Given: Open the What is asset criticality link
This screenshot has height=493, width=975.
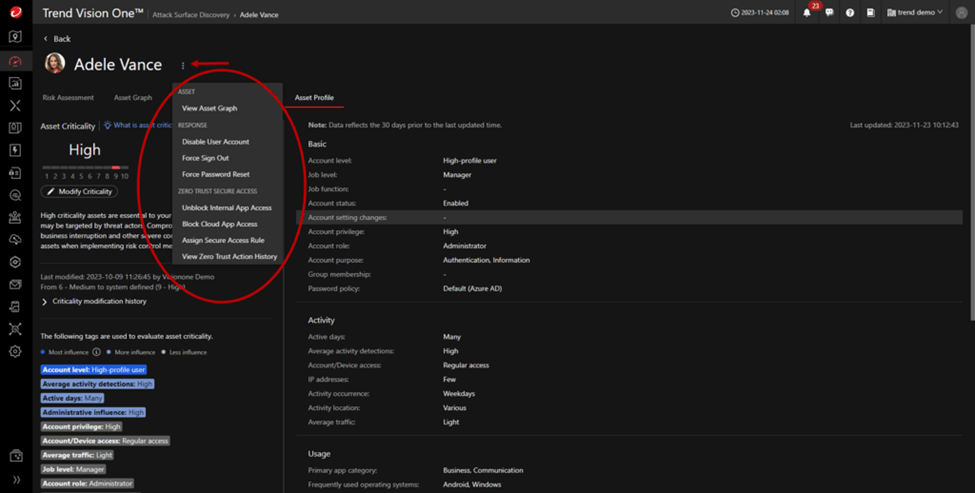Looking at the screenshot, I should 143,126.
